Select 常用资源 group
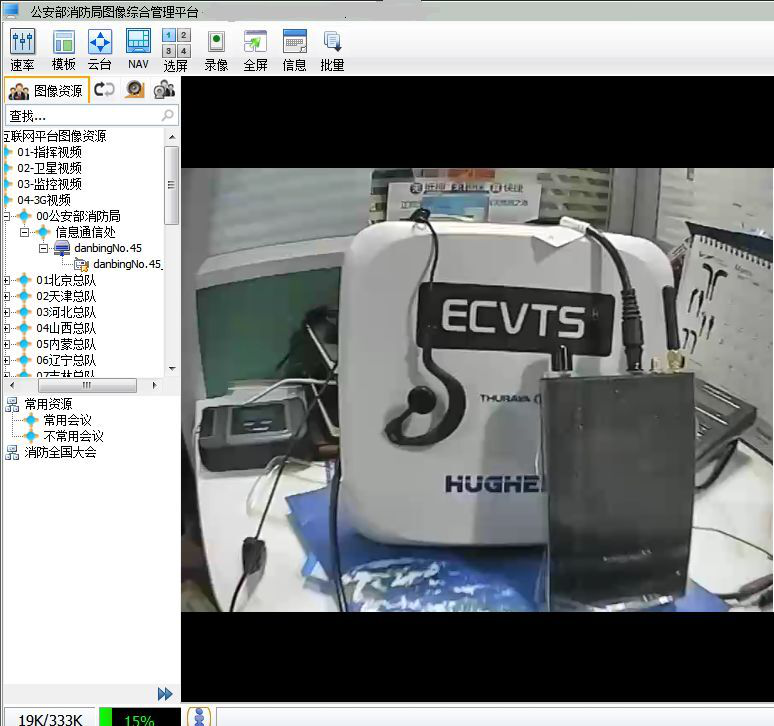The image size is (774, 726). pyautogui.click(x=48, y=404)
